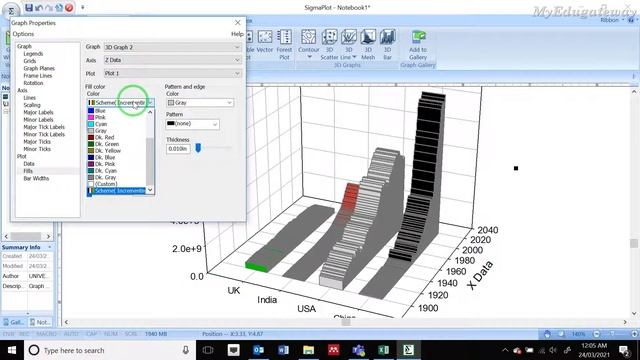Pick Pink in fill color list
Image resolution: width=640 pixels, height=360 pixels.
[117, 117]
